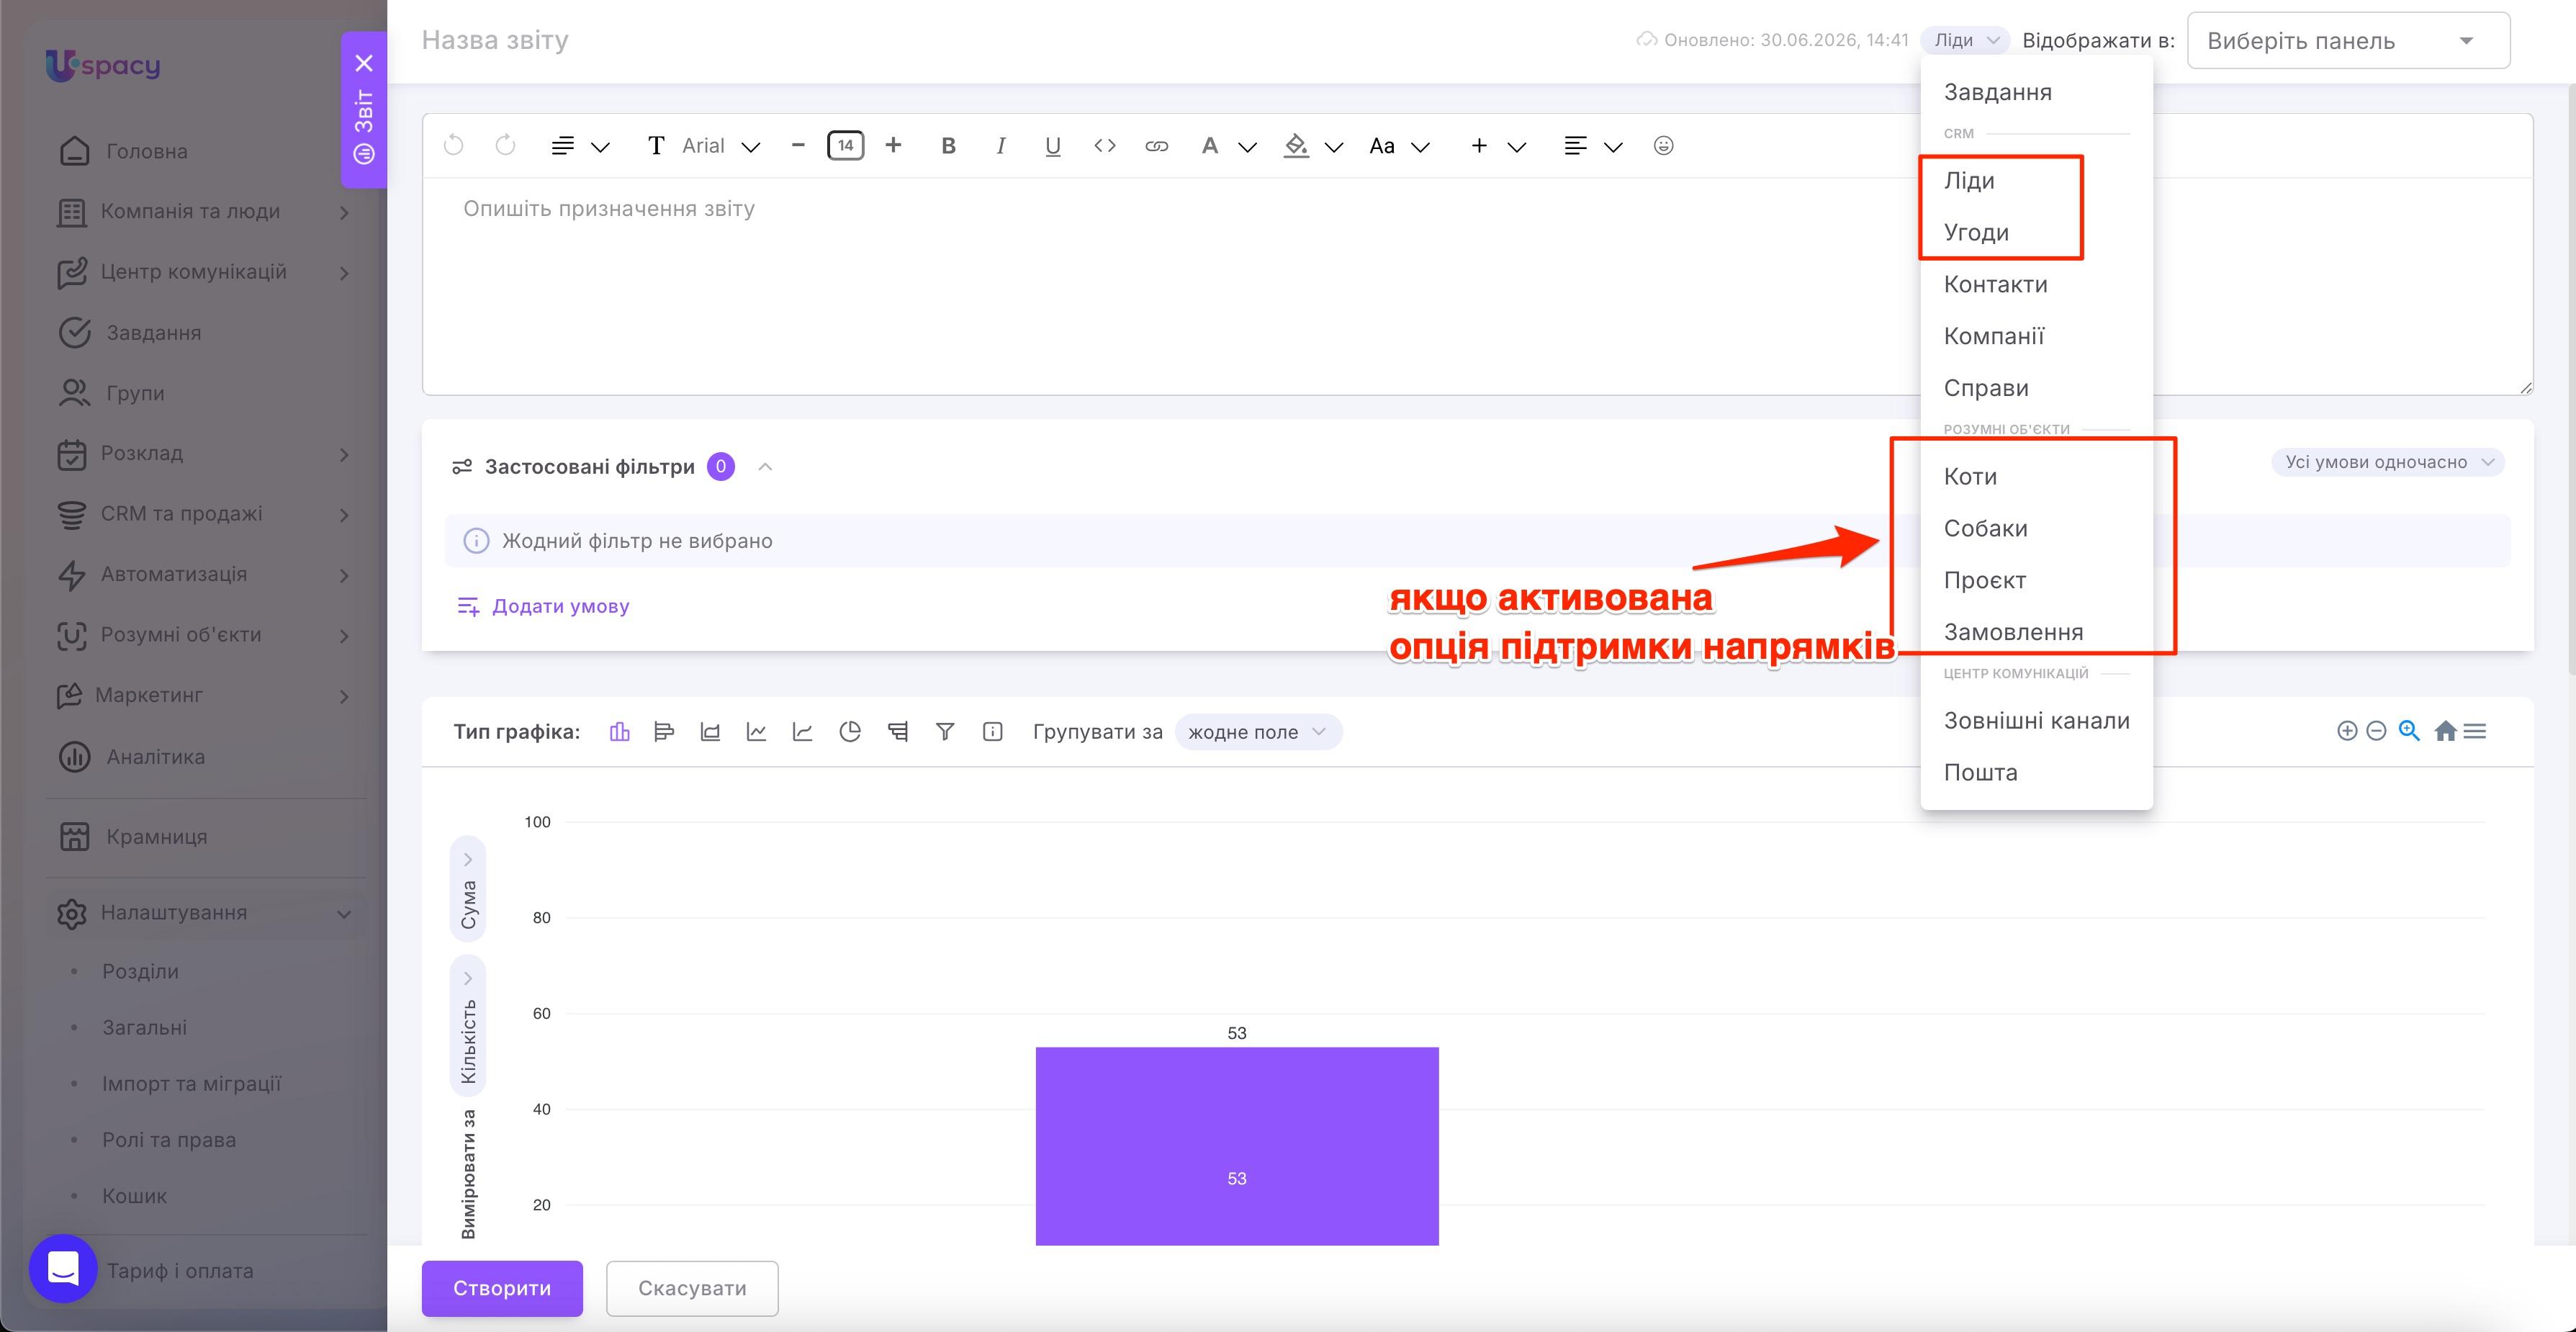Screen dimensions: 2576x1332
Task: Open the fill color picker paint bucket
Action: coord(1296,146)
